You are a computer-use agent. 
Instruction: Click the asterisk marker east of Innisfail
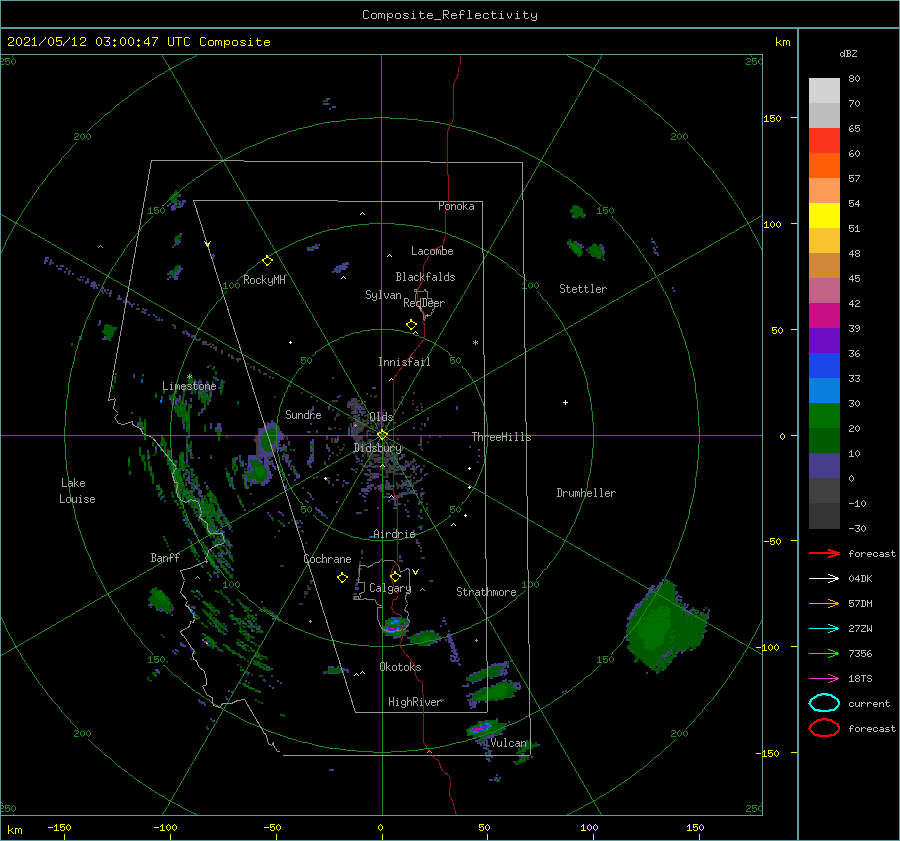(475, 343)
